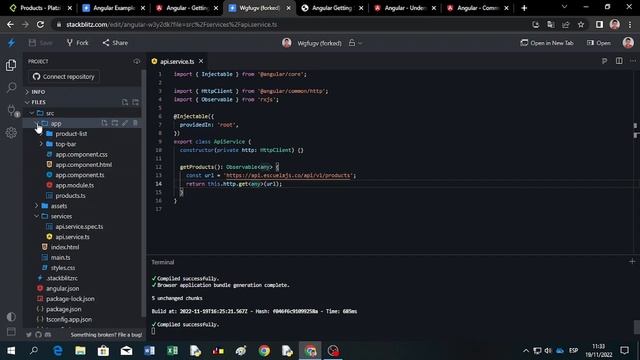This screenshot has height=360, width=640.
Task: Open api.service.spec.ts file
Action: (x=79, y=226)
